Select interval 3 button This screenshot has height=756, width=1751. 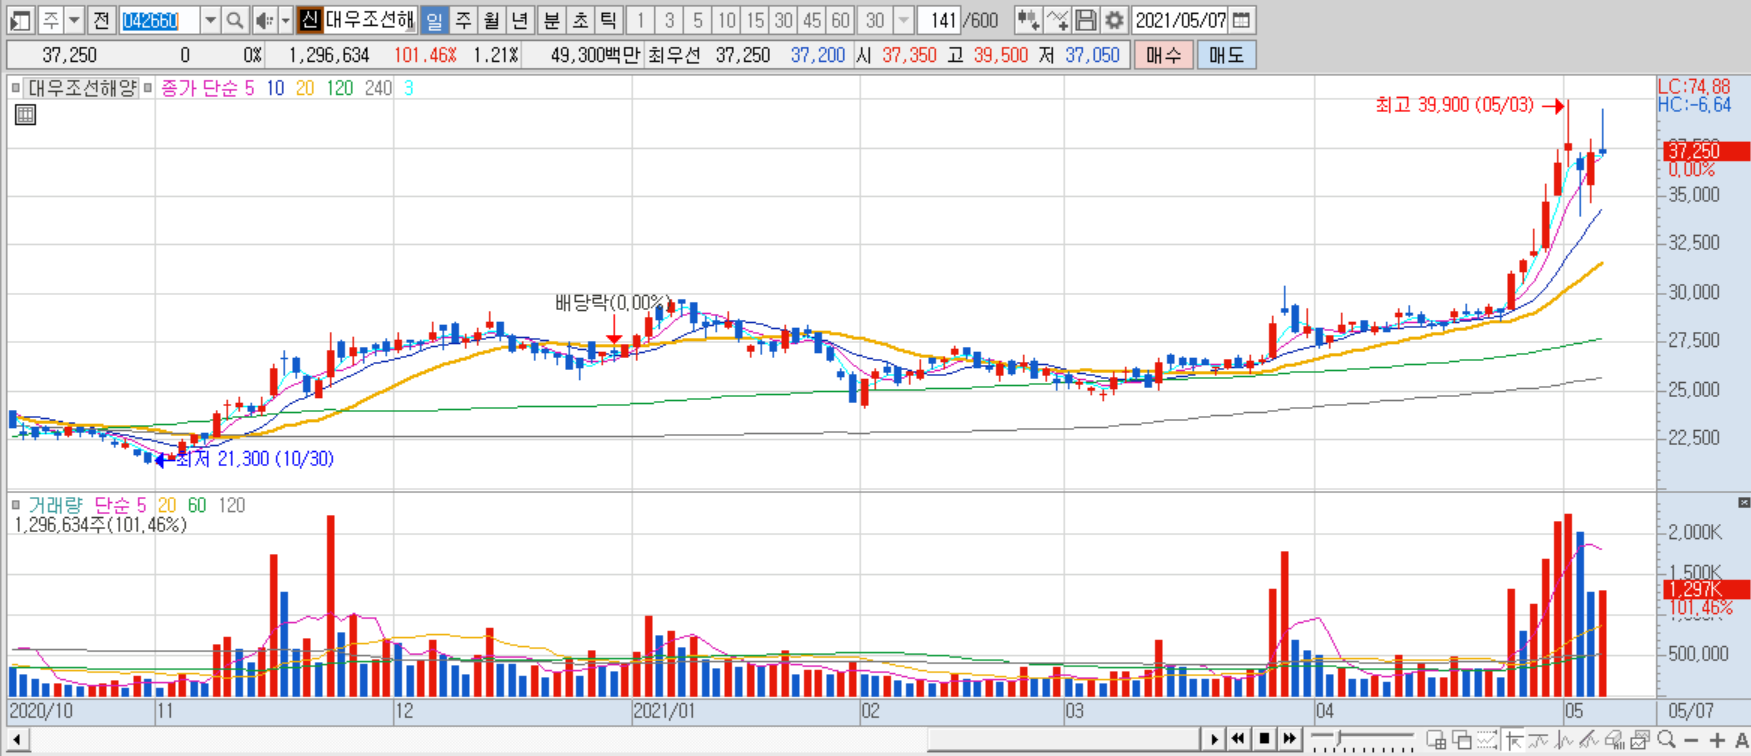tap(669, 20)
